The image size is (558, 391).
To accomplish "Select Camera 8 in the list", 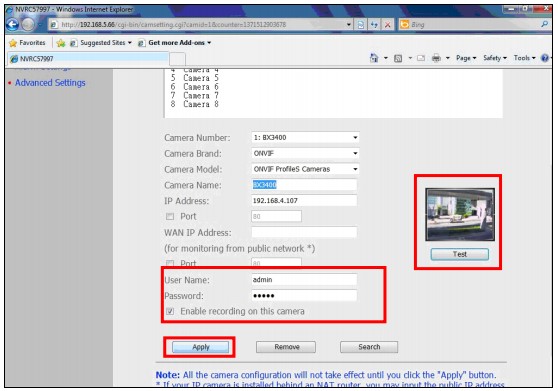I will 194,104.
